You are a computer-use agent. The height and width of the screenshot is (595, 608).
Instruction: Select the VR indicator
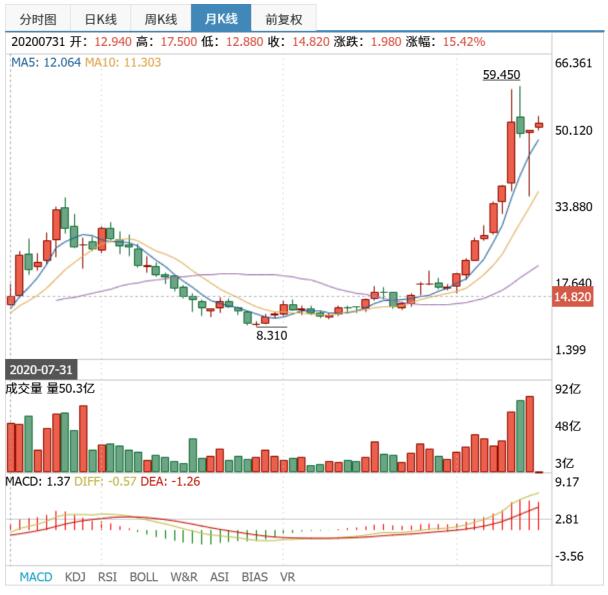[288, 577]
